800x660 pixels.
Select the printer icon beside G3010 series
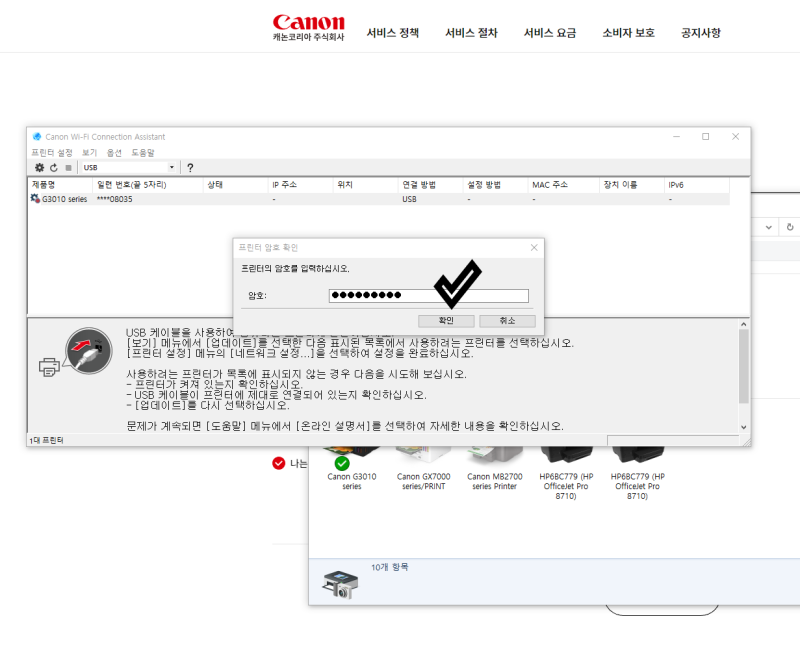[x=36, y=199]
